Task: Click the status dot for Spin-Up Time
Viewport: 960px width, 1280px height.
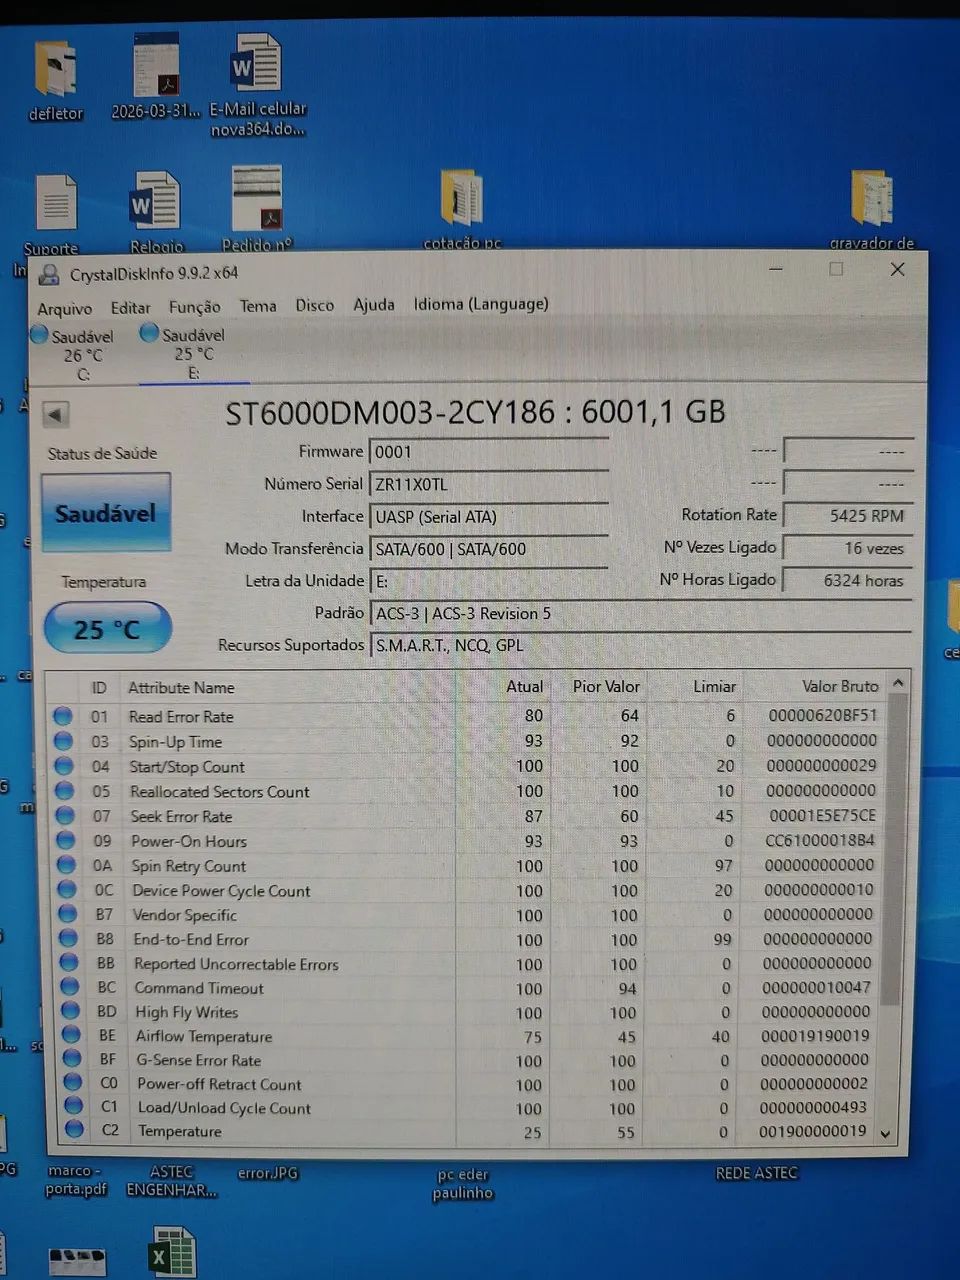Action: coord(63,741)
